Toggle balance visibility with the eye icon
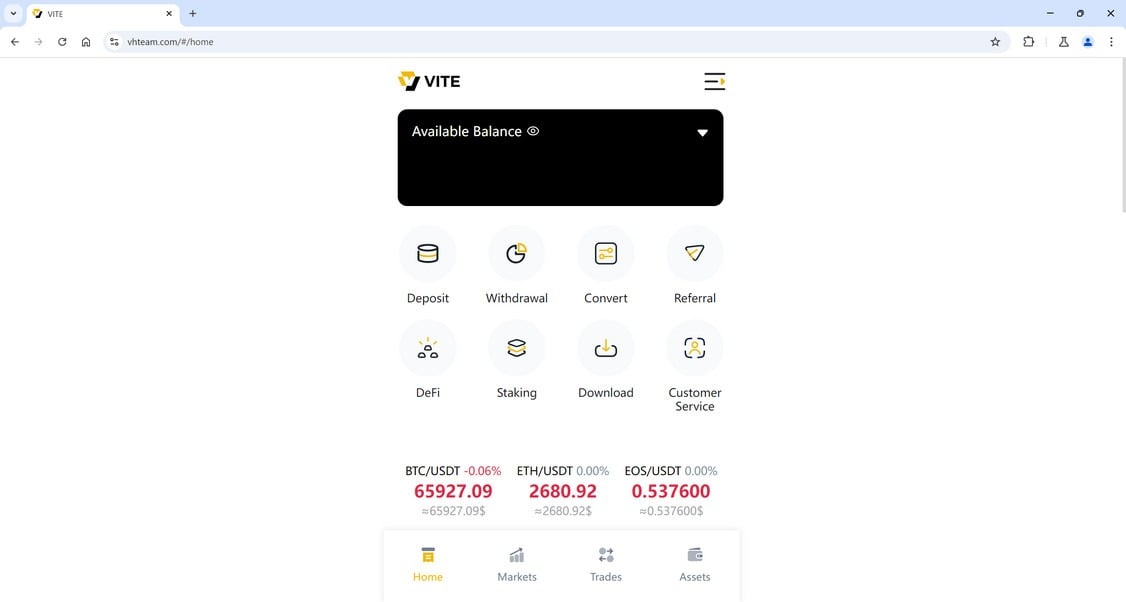 [x=533, y=131]
